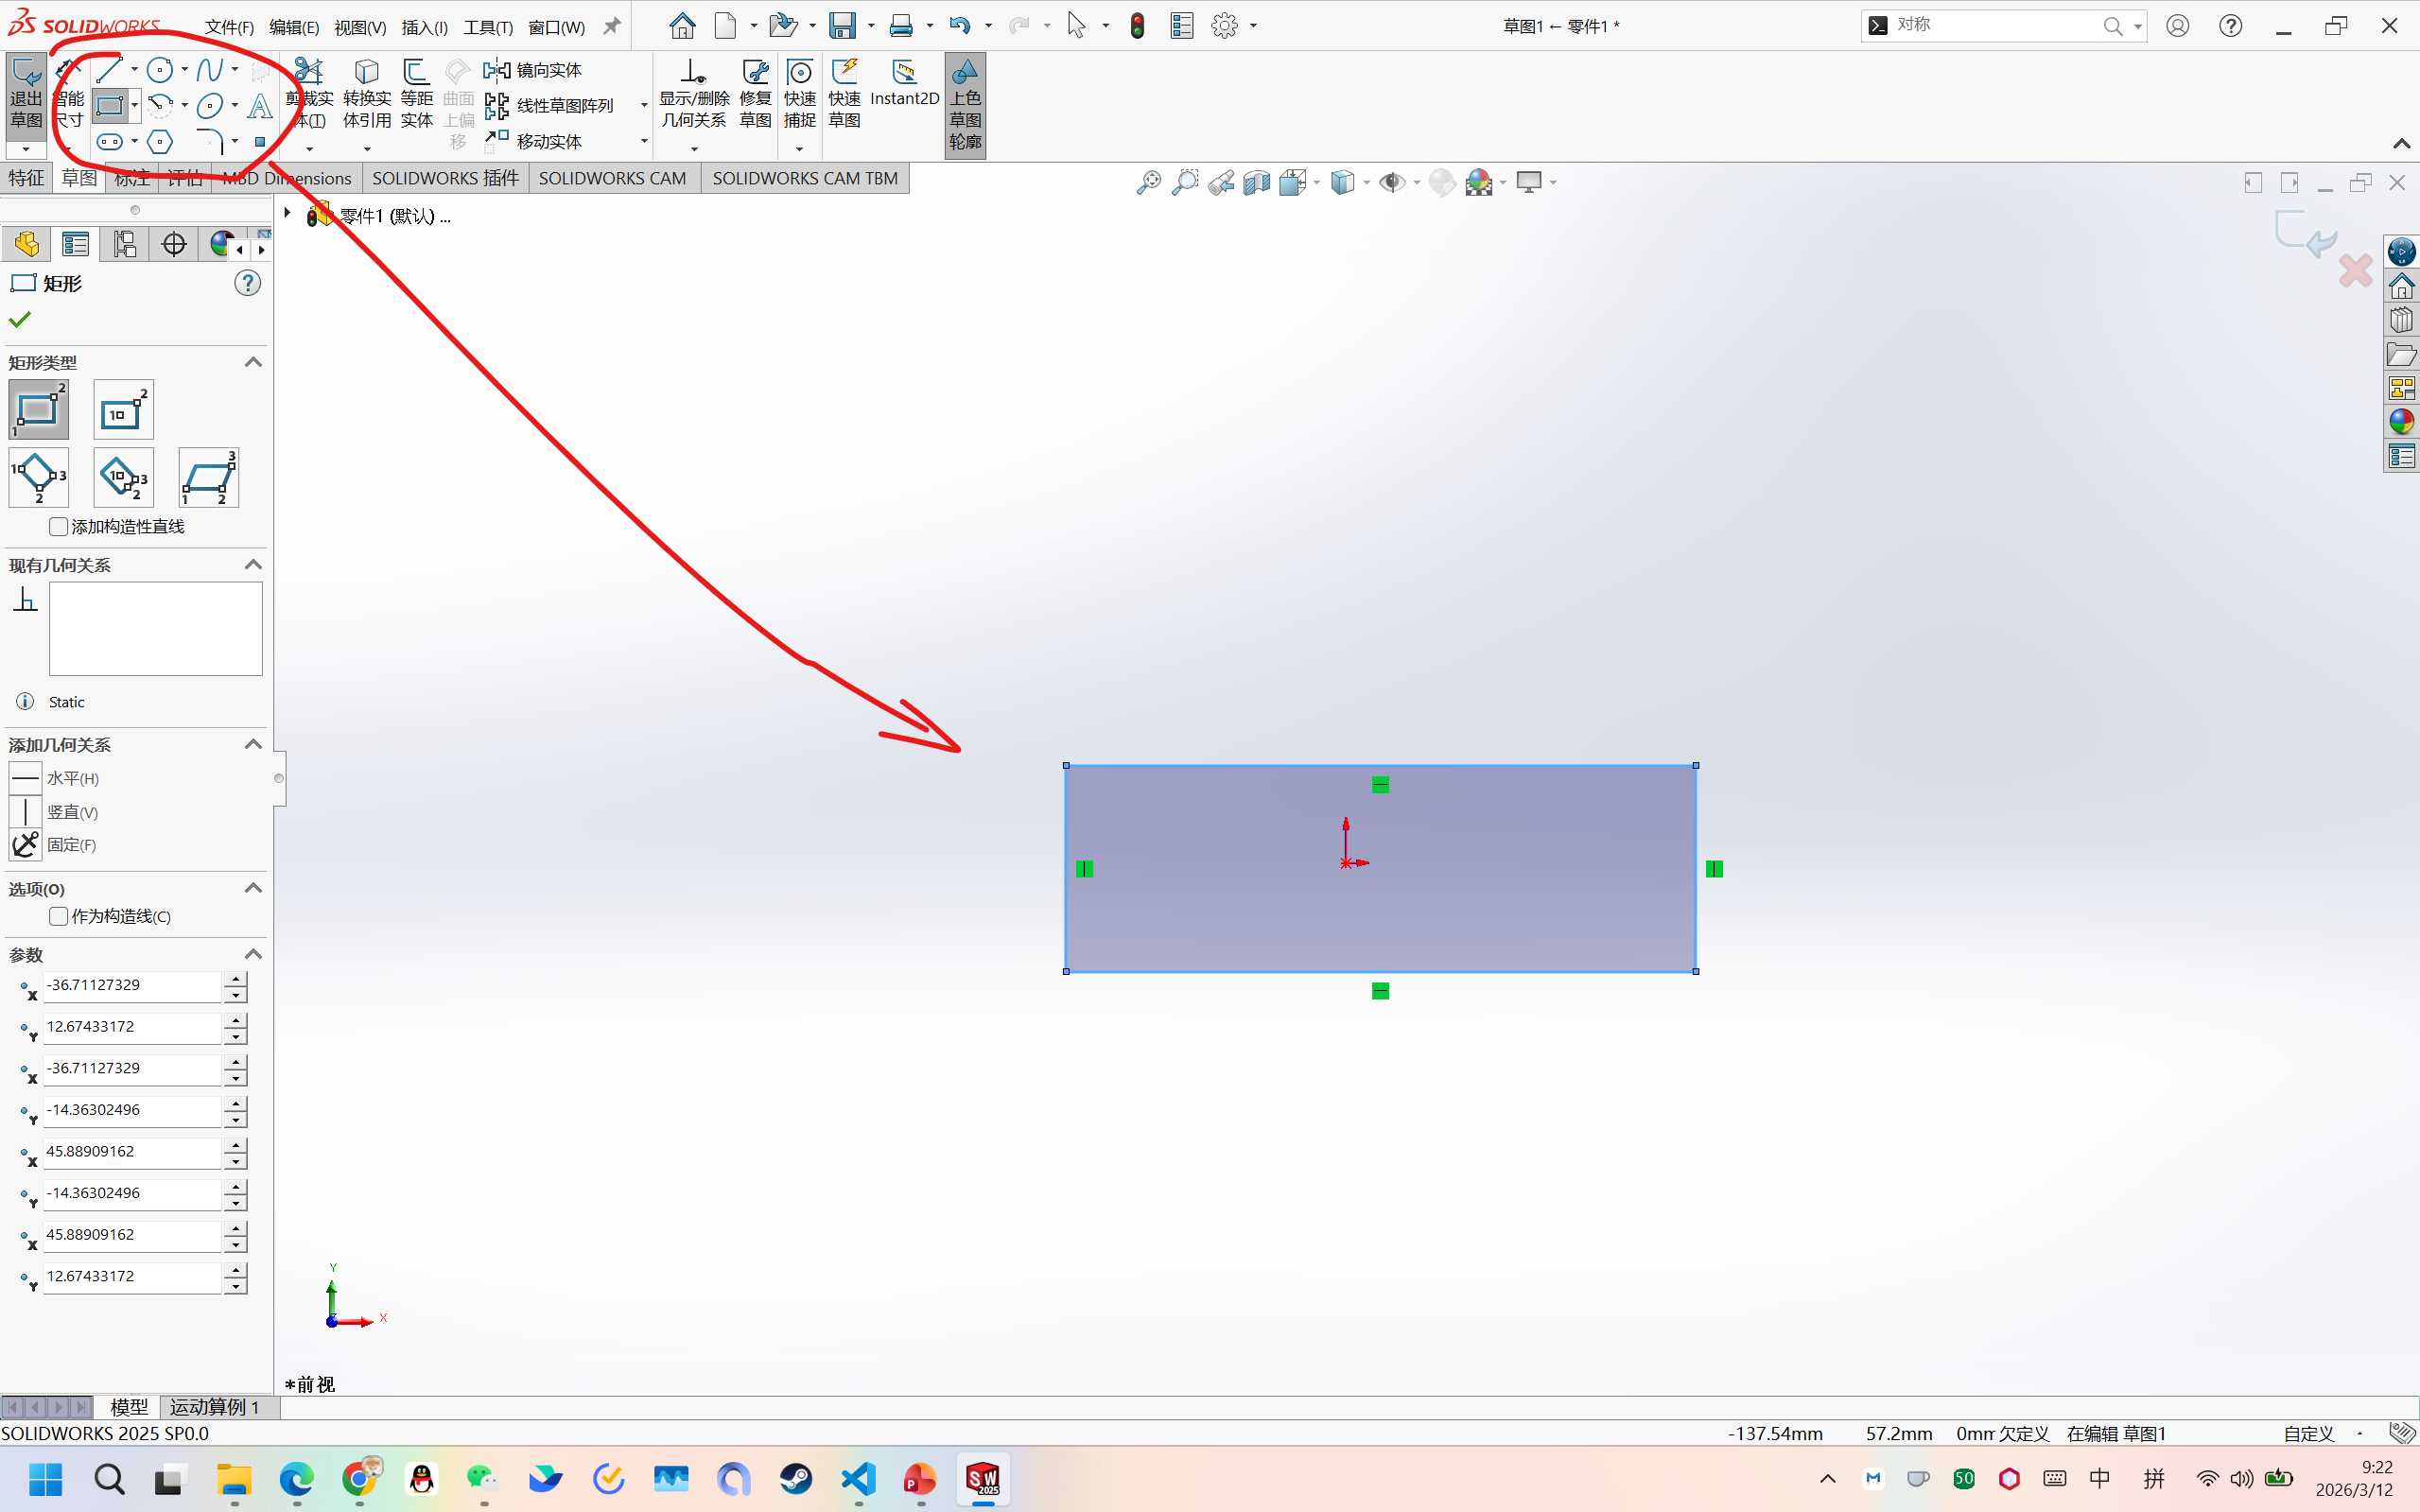2420x1512 pixels.
Task: Check the 作为构造线 option checkbox
Action: pos(59,916)
